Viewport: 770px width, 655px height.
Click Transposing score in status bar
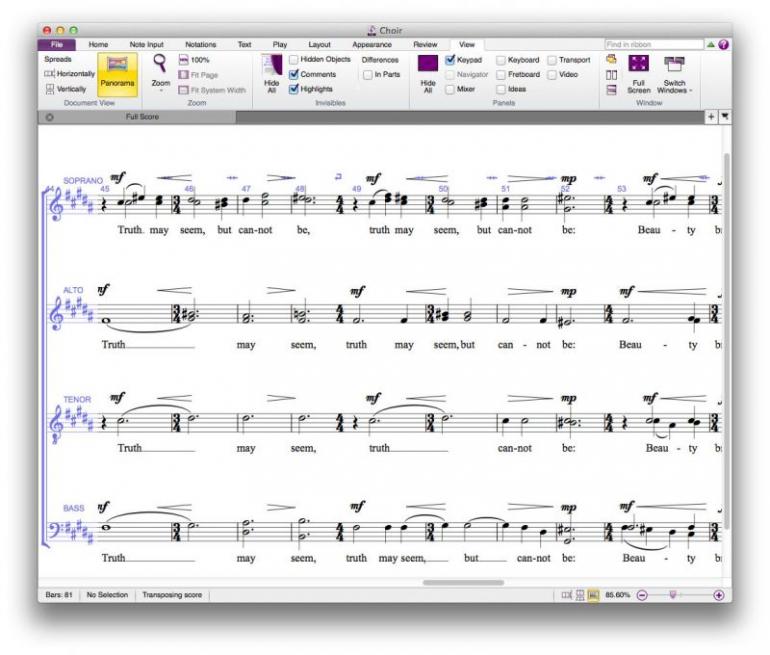[x=172, y=595]
